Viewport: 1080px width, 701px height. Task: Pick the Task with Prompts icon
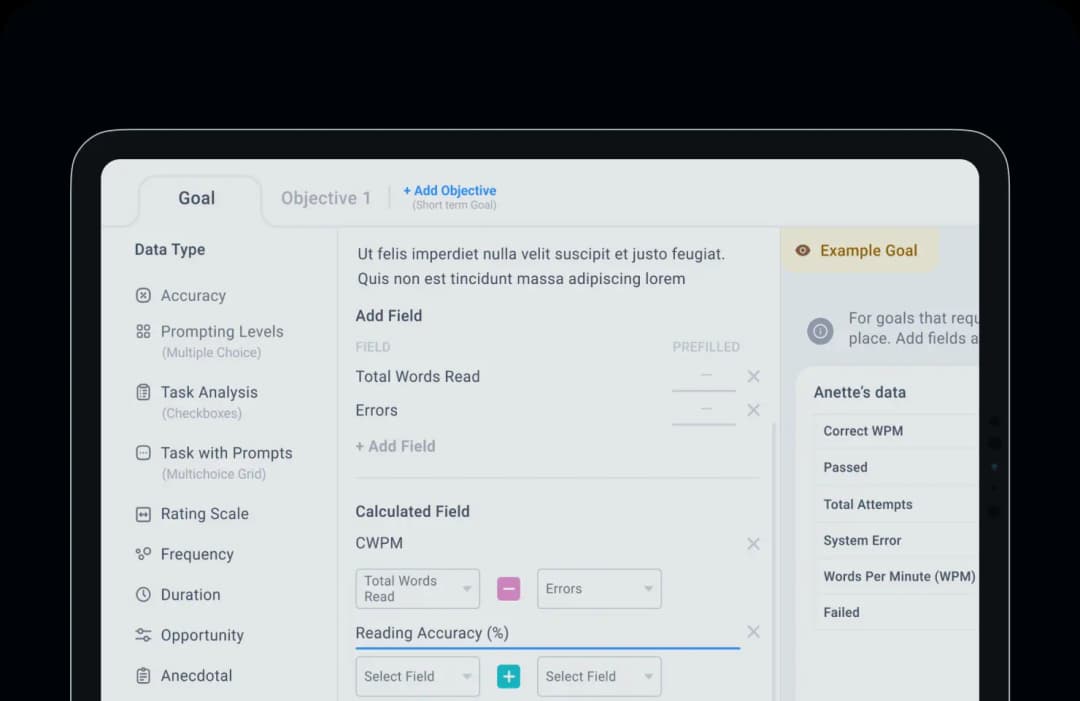pos(143,452)
